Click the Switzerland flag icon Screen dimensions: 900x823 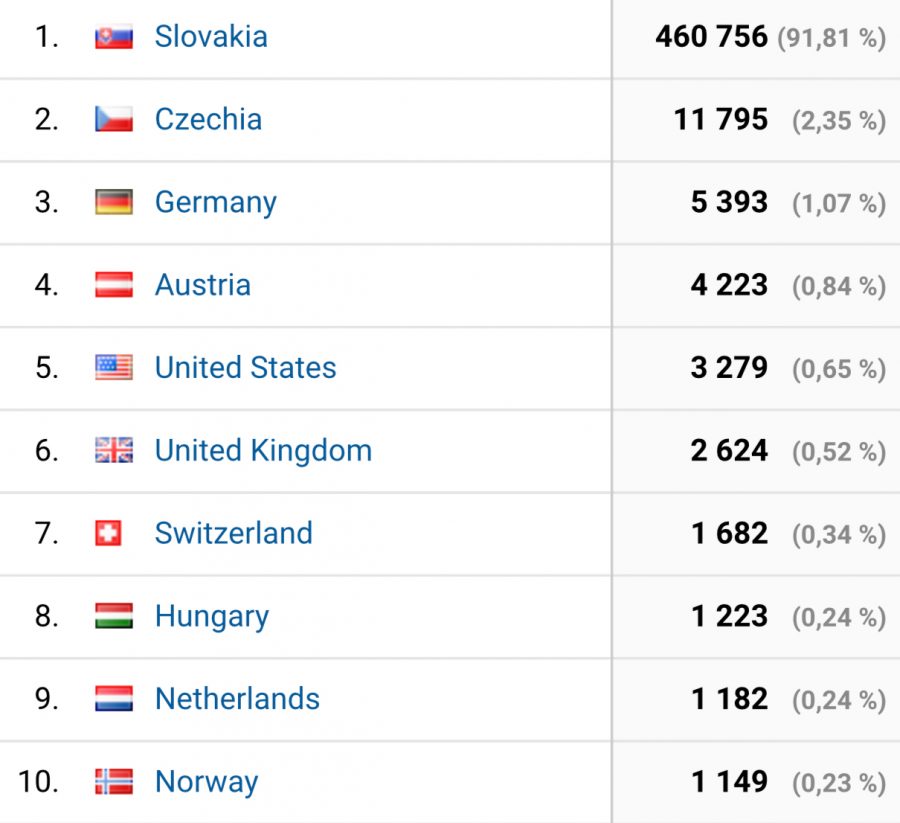108,533
